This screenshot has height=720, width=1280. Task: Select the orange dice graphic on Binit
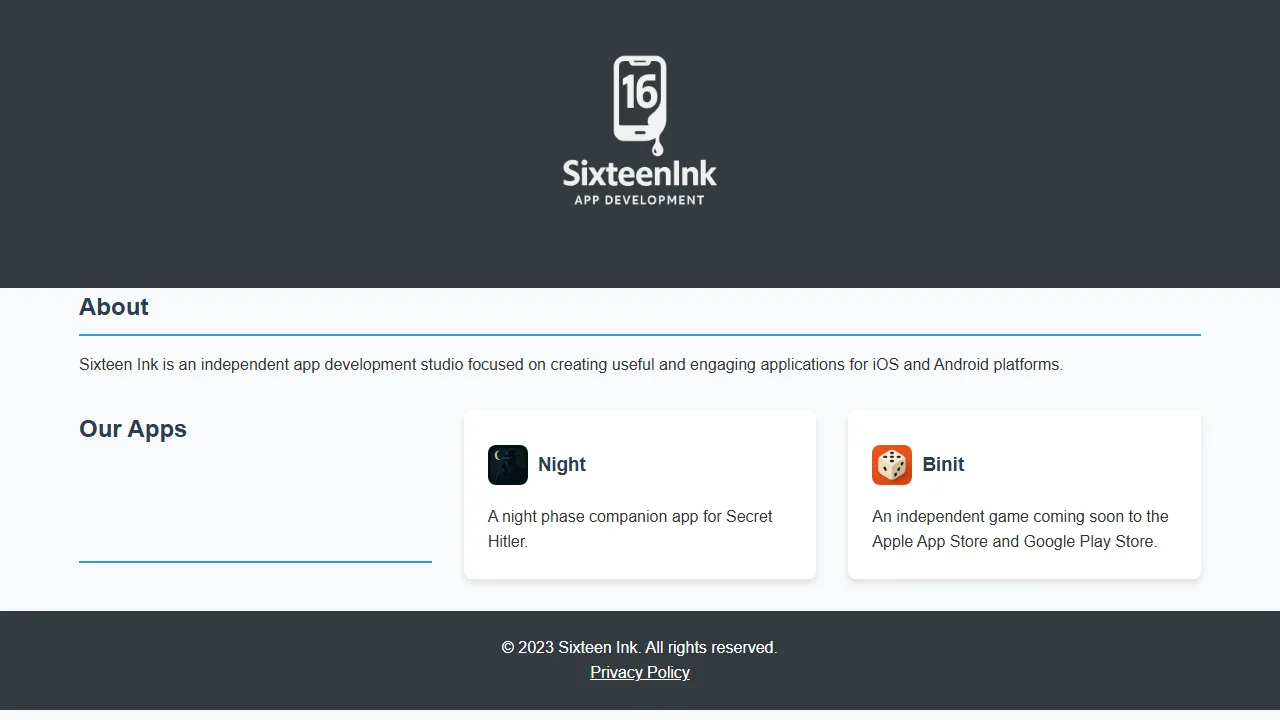(x=891, y=464)
